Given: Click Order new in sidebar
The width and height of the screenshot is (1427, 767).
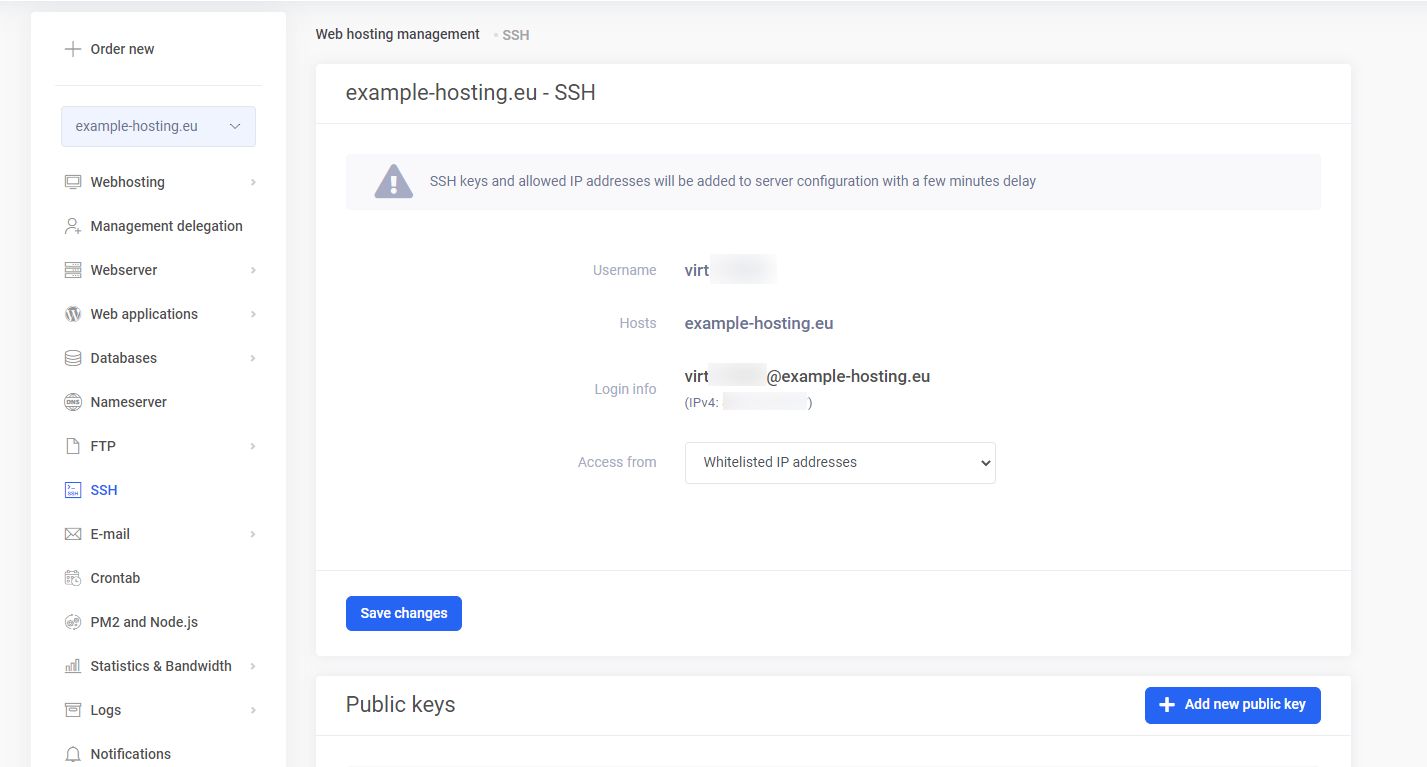Looking at the screenshot, I should point(122,49).
